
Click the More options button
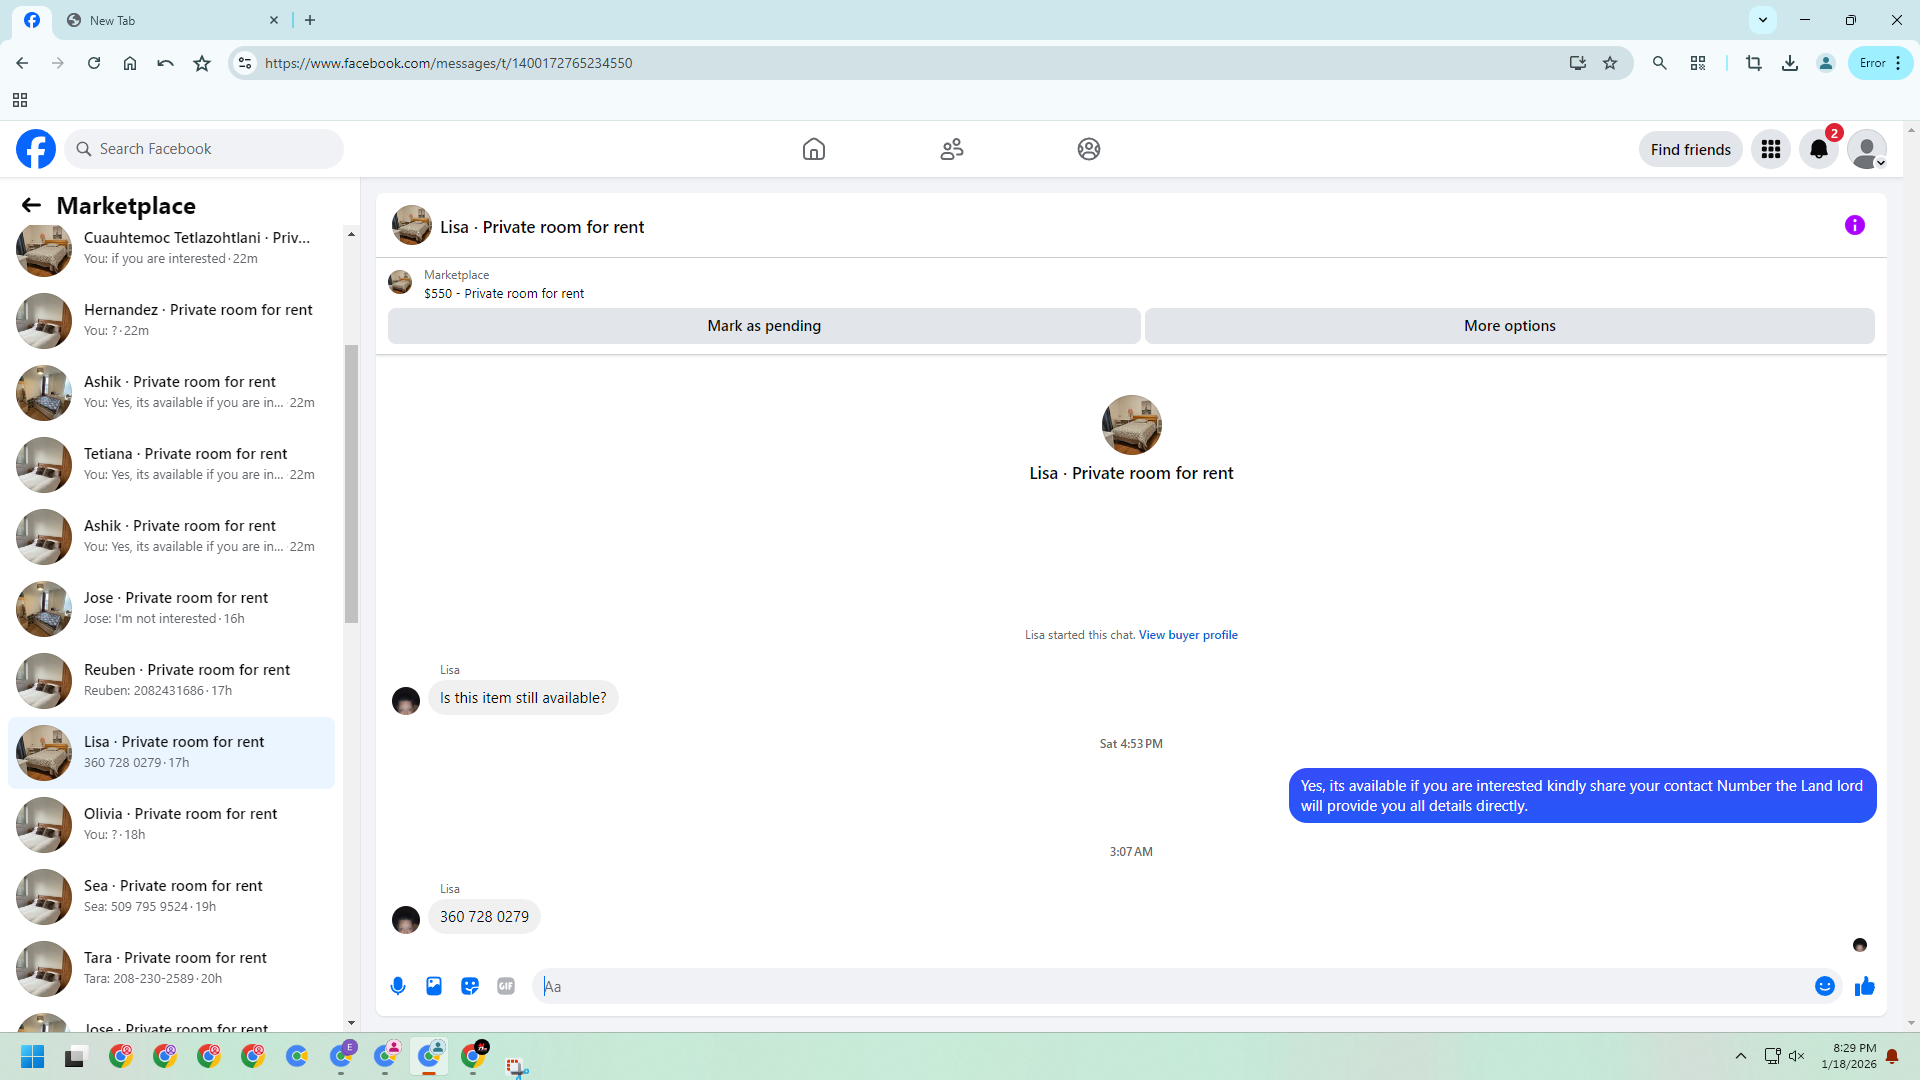point(1509,326)
